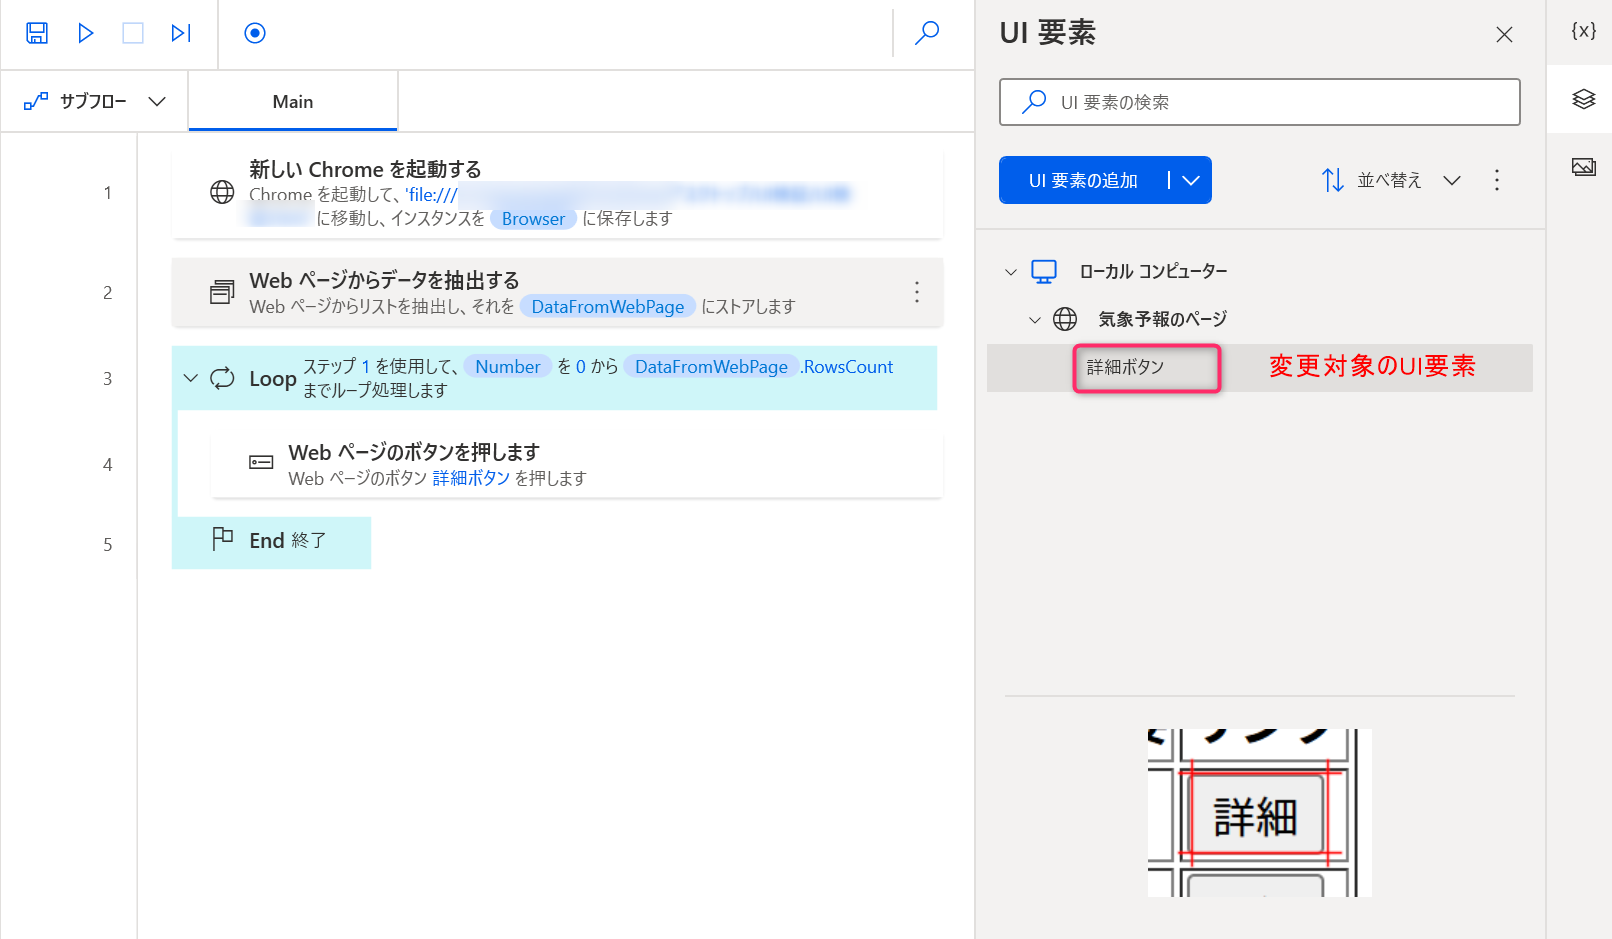Click the data extraction window icon

(222, 292)
